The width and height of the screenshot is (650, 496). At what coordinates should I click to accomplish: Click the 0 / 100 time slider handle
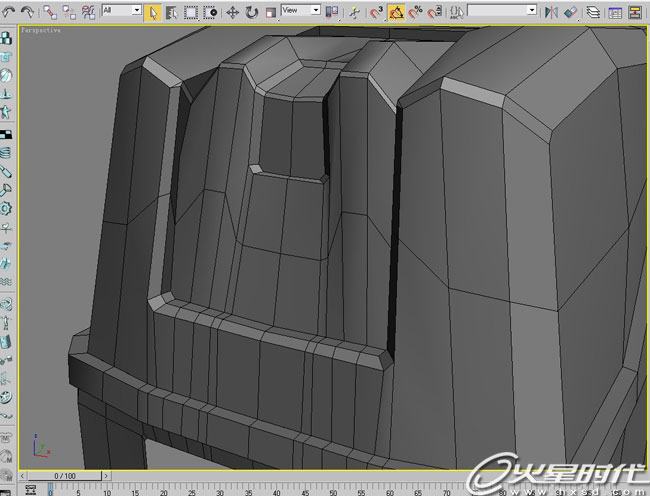coord(65,476)
